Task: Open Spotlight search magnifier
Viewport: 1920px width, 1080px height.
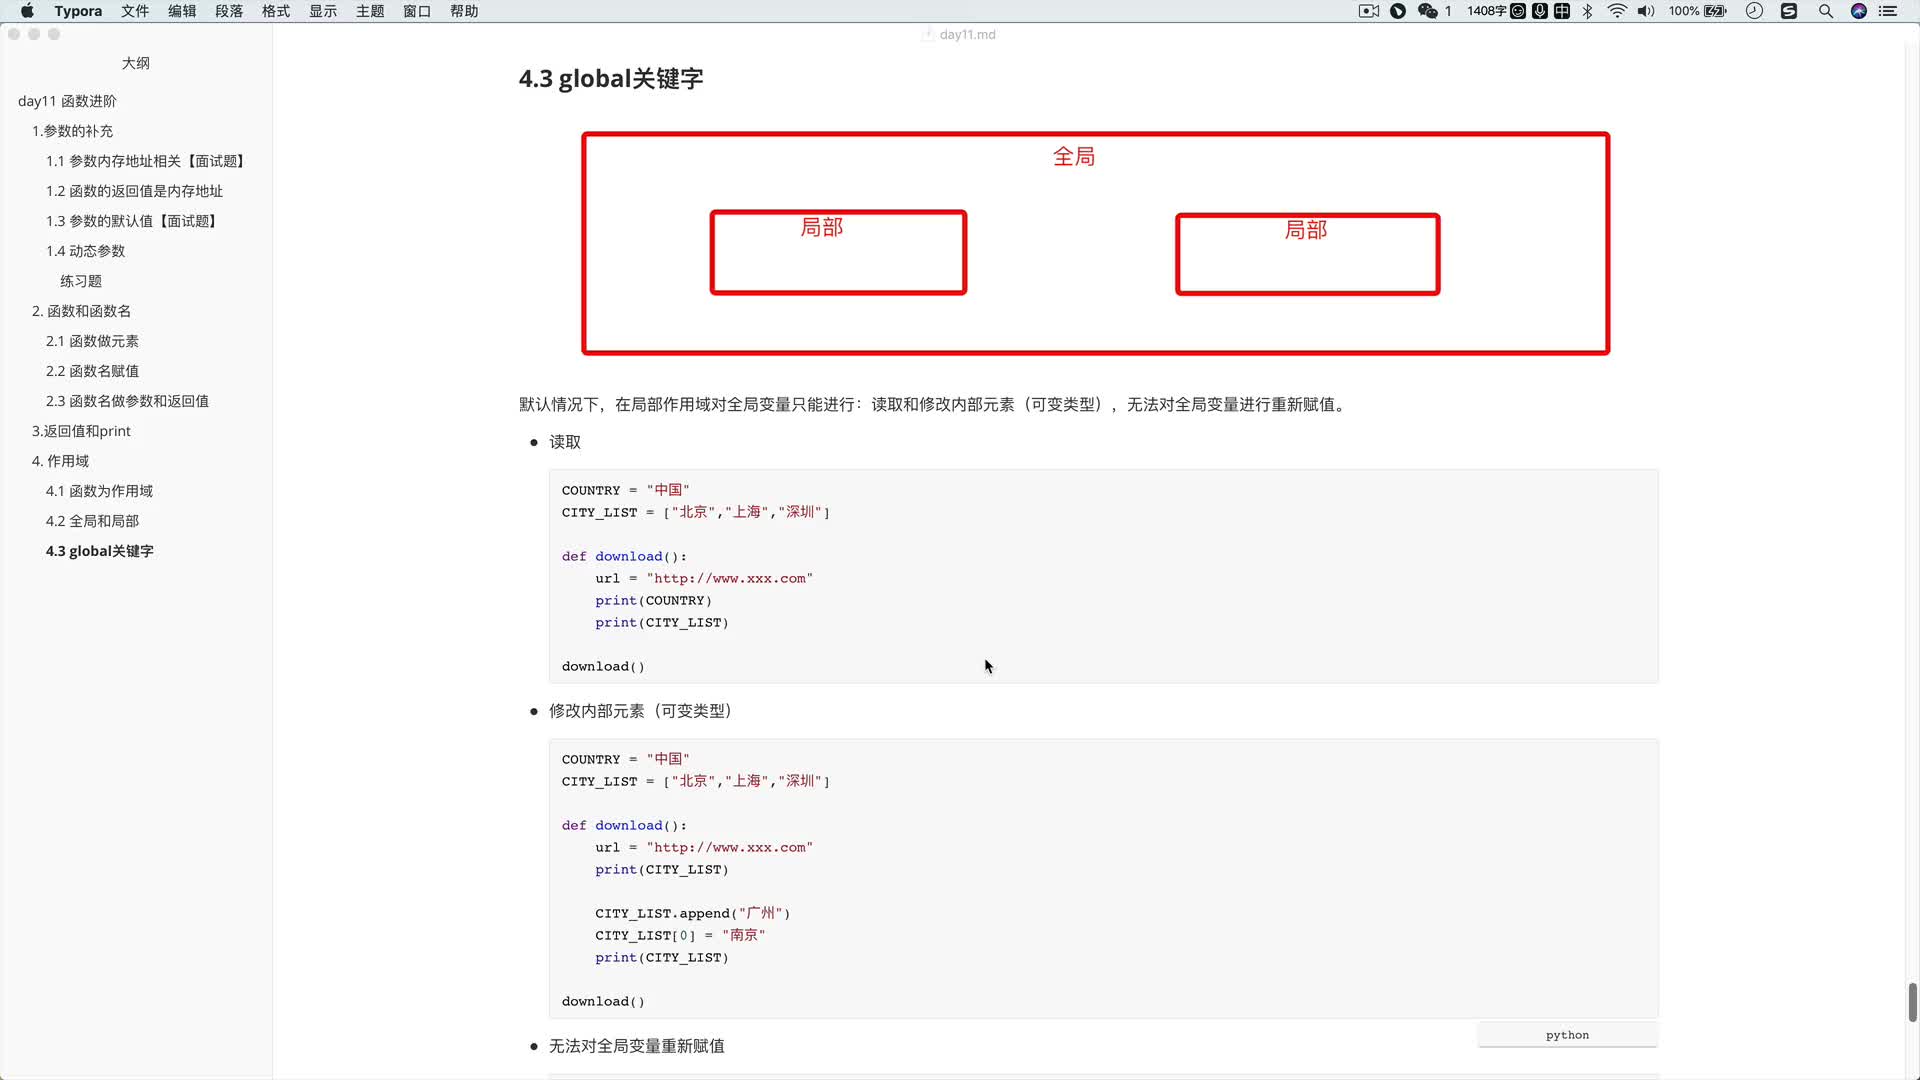Action: [1826, 11]
